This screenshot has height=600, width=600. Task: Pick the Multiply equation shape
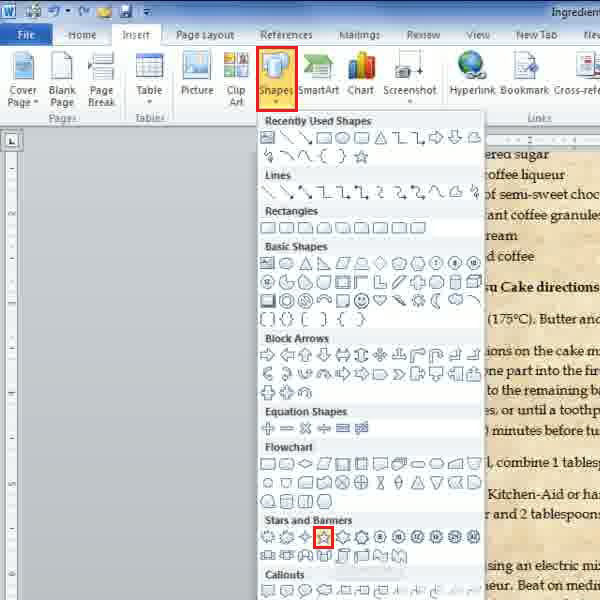tap(305, 428)
